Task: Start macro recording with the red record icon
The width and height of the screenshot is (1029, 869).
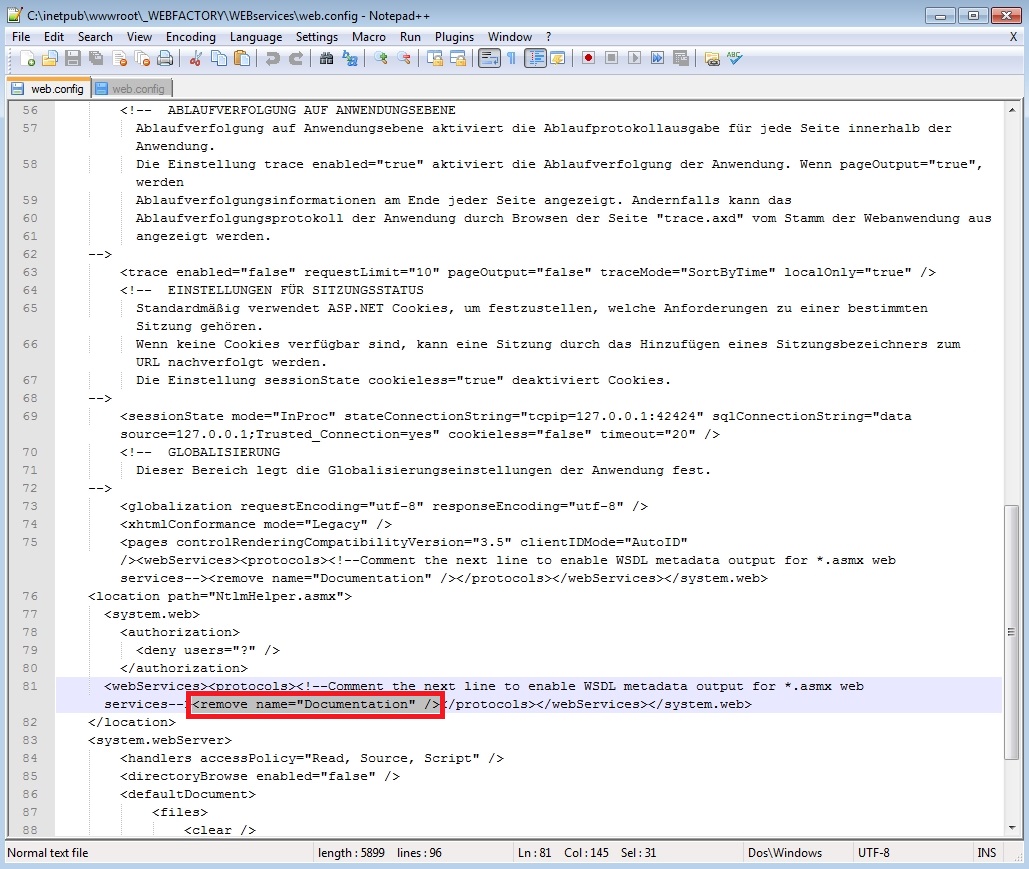Action: tap(588, 58)
